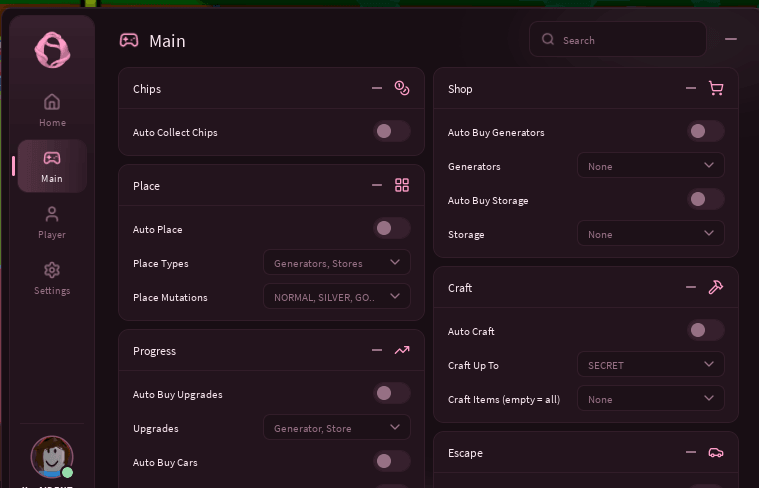Toggle Auto Buy Upgrades
This screenshot has height=488, width=759.
coord(392,393)
